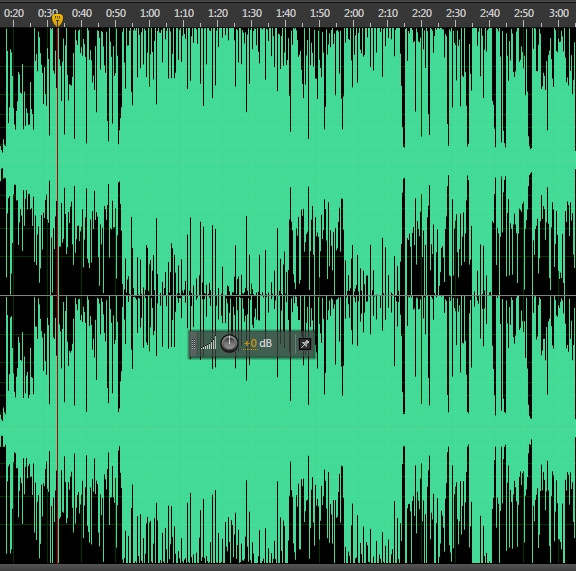The image size is (576, 571).
Task: Click the ruler at 0:40
Action: pos(82,14)
